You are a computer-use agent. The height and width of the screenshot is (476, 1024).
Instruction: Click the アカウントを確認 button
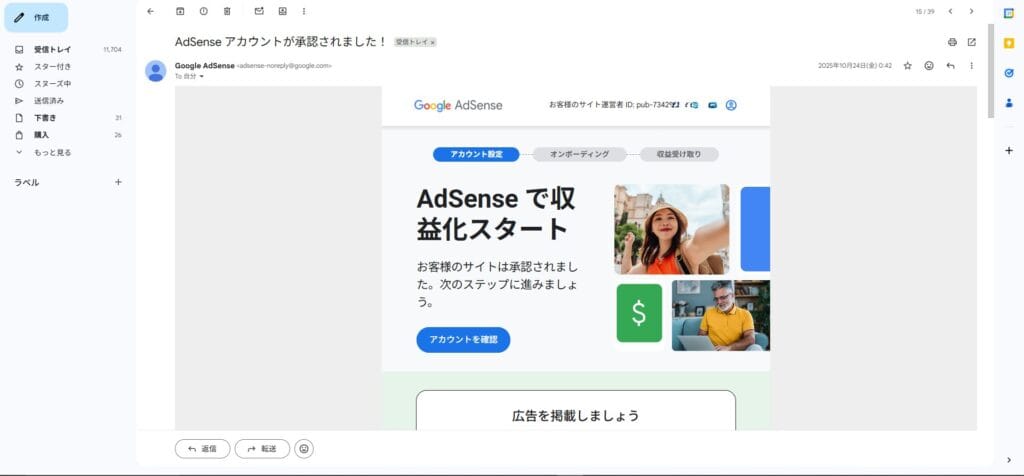tap(463, 340)
